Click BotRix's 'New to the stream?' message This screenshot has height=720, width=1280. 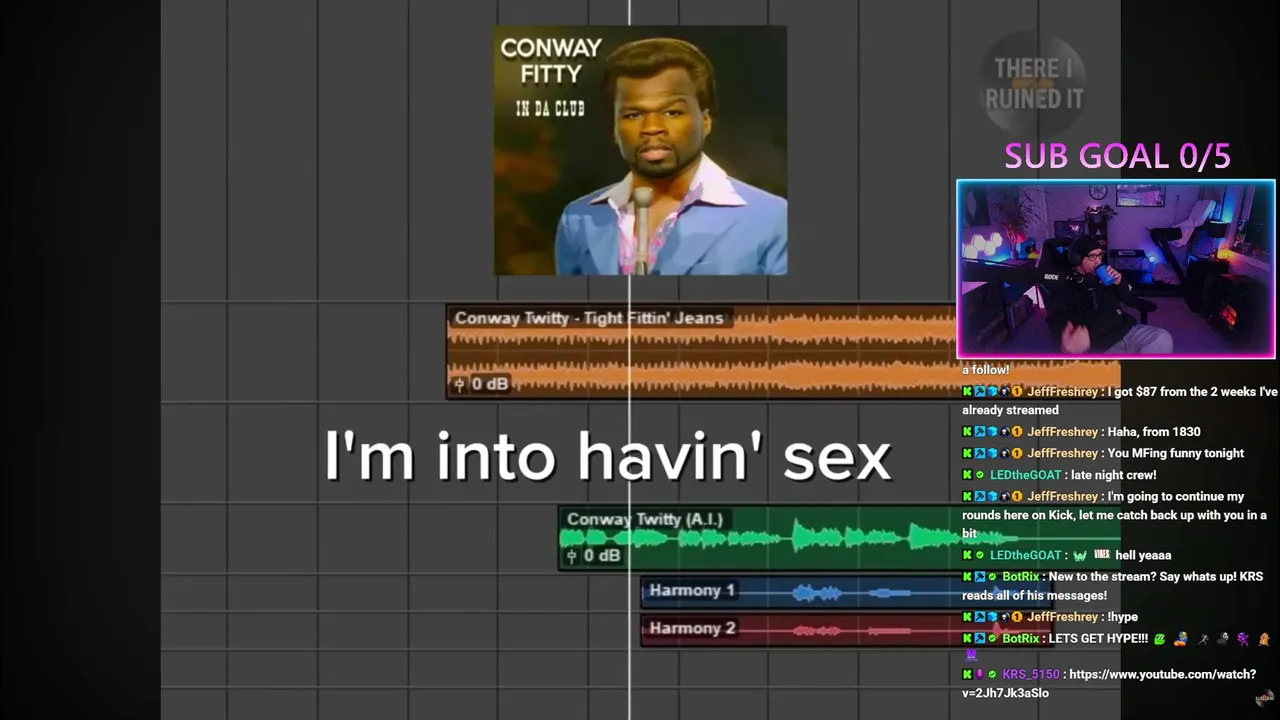point(1112,586)
